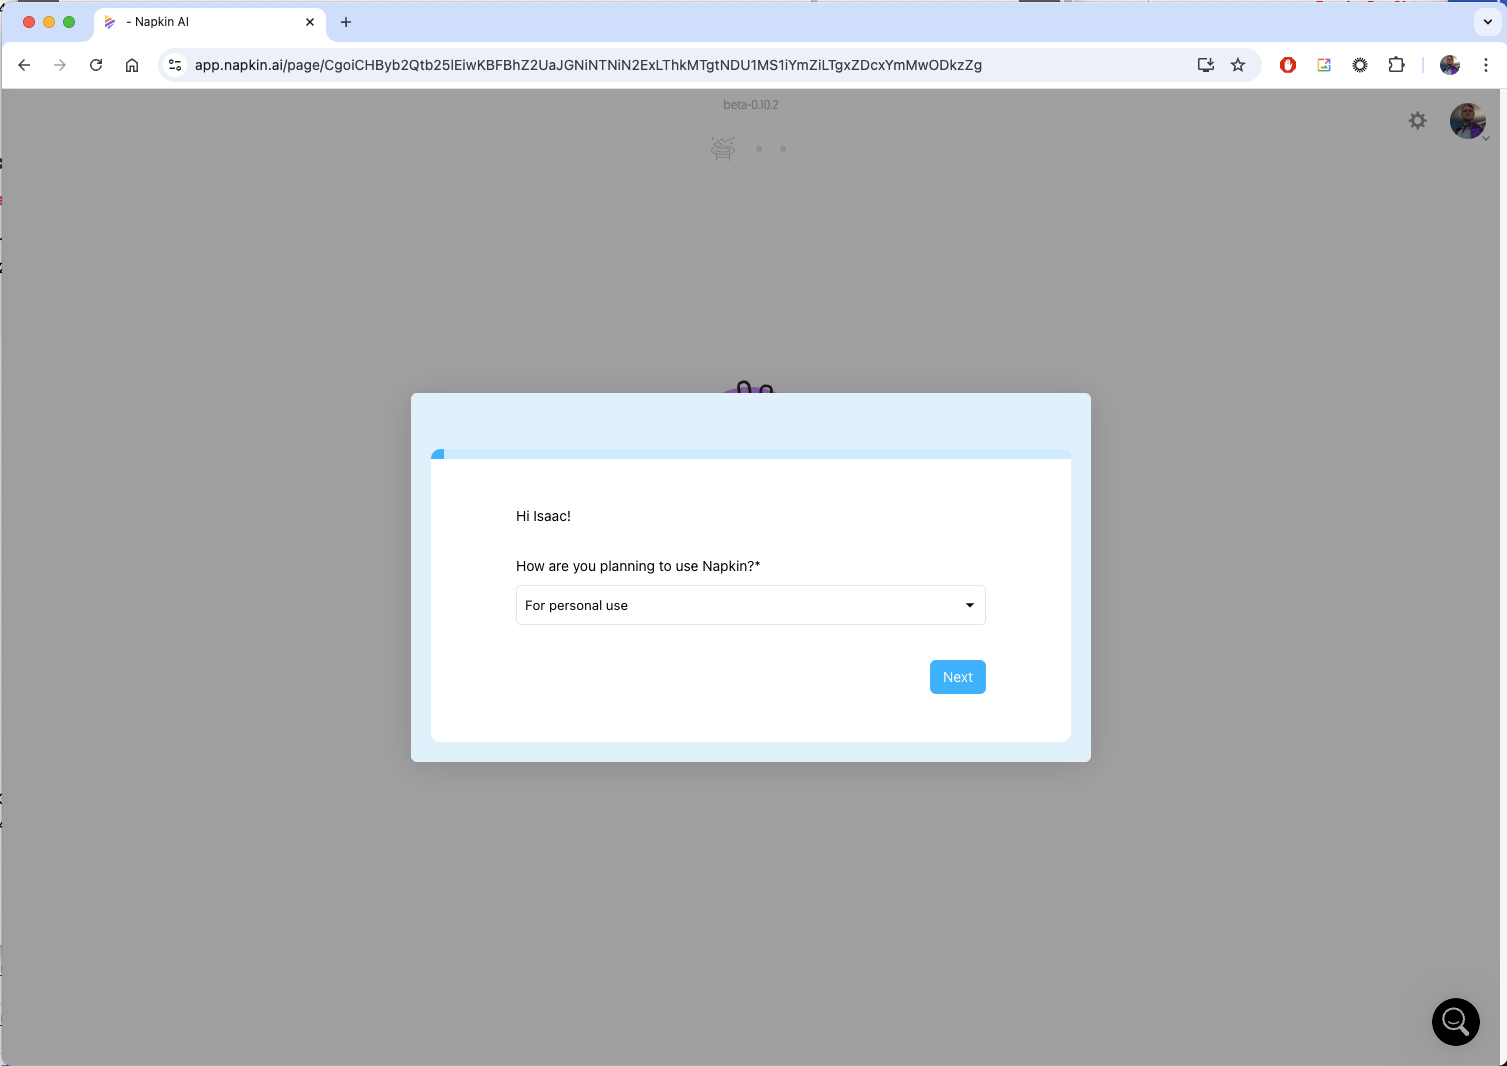Click the address bar URL
This screenshot has height=1066, width=1507.
pos(588,65)
